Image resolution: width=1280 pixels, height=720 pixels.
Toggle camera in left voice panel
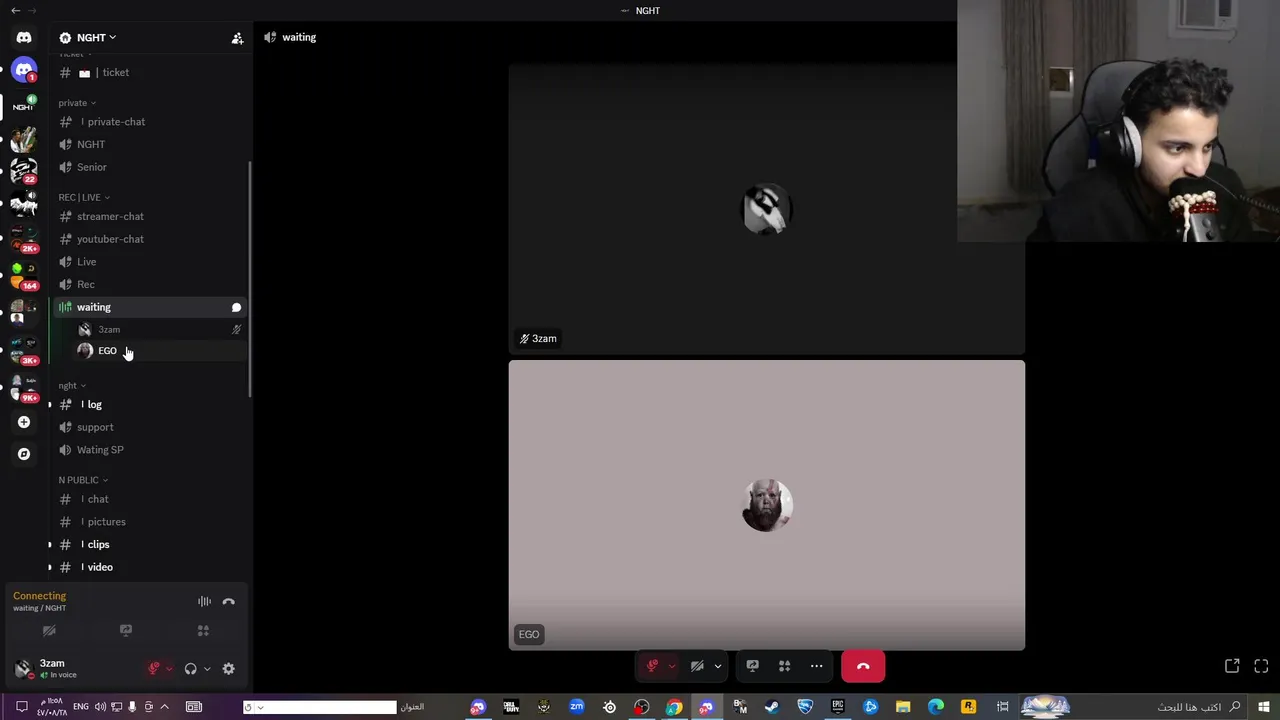(x=49, y=631)
